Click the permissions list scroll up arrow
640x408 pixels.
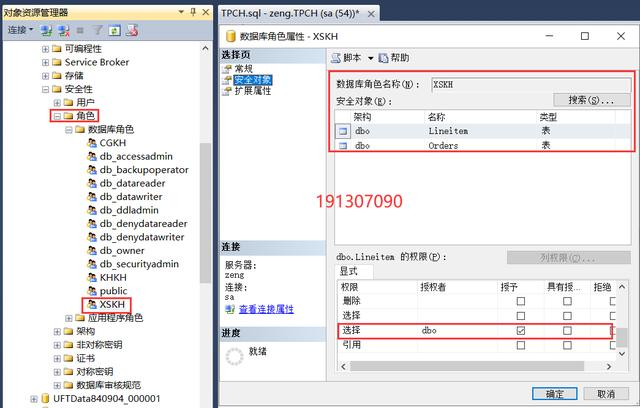click(622, 287)
